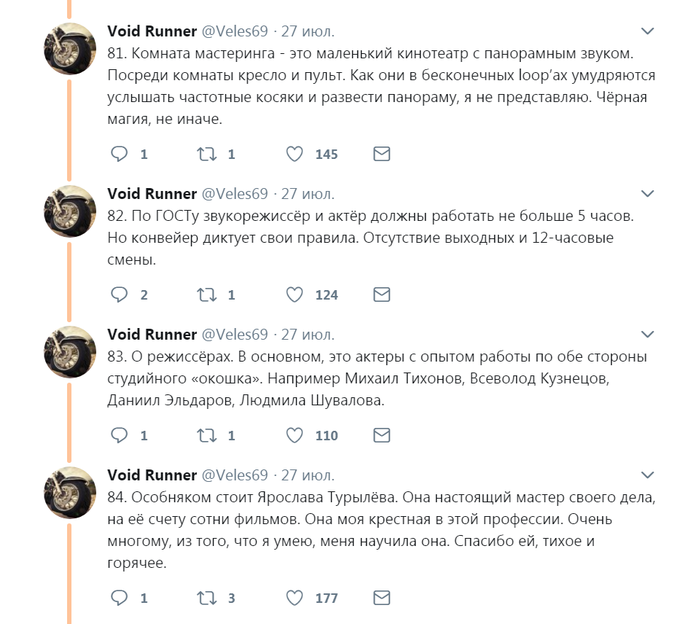This screenshot has width=700, height=624.
Task: Like tweet 81 with 145 likes
Action: tap(295, 154)
